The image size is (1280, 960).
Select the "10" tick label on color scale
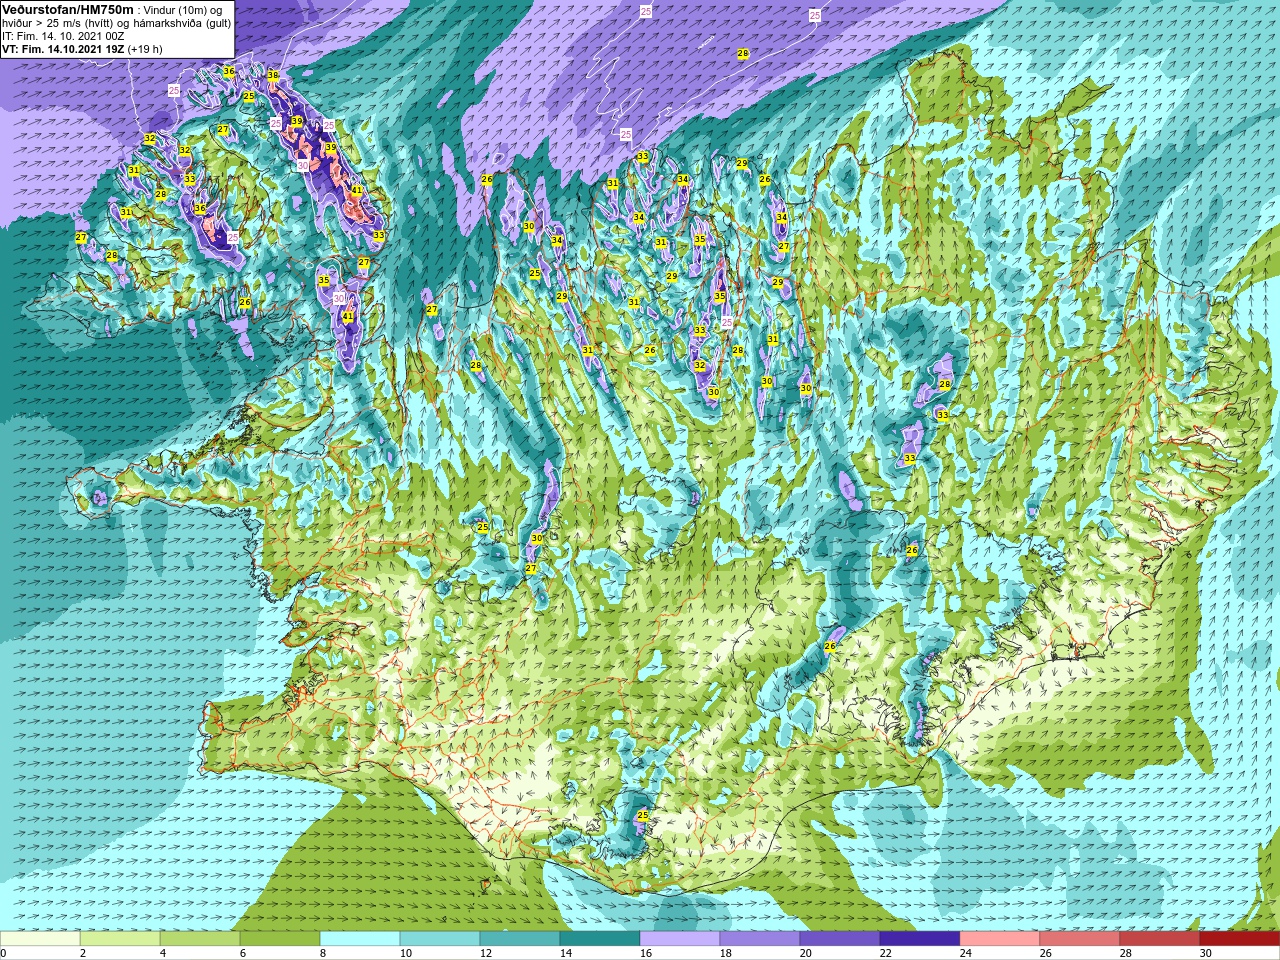coord(406,953)
